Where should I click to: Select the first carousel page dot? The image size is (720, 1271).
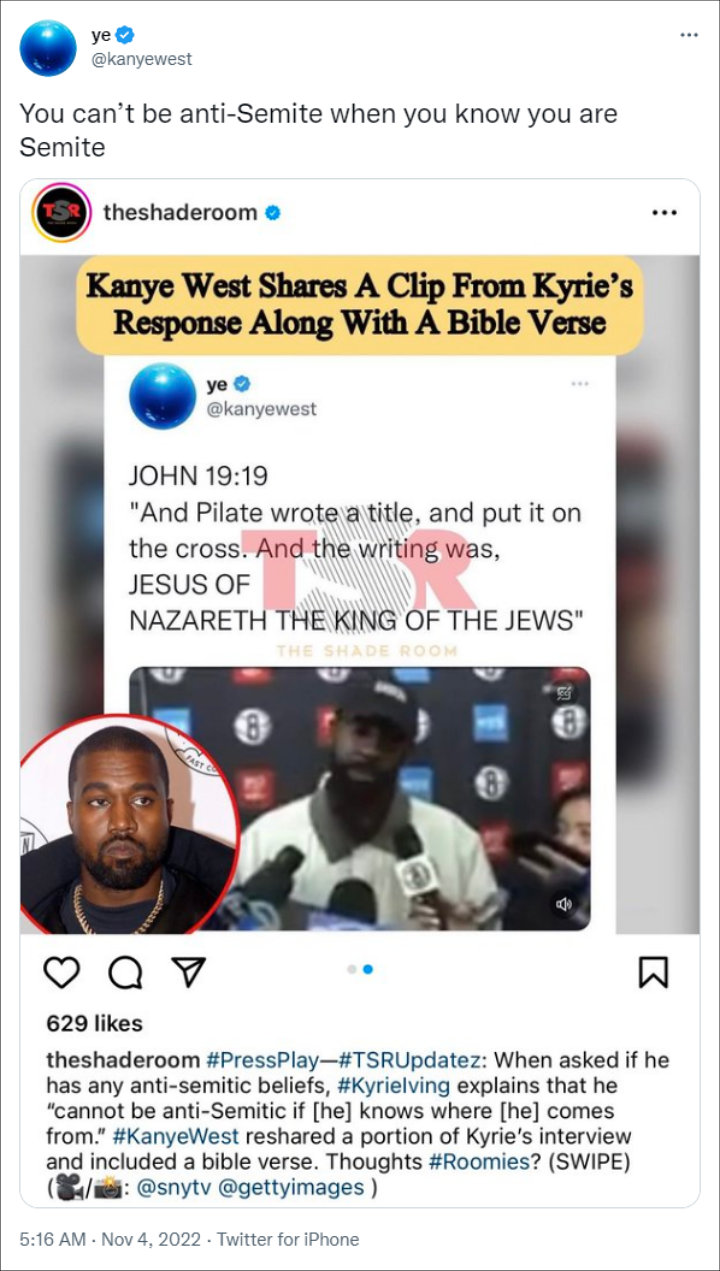tap(350, 969)
